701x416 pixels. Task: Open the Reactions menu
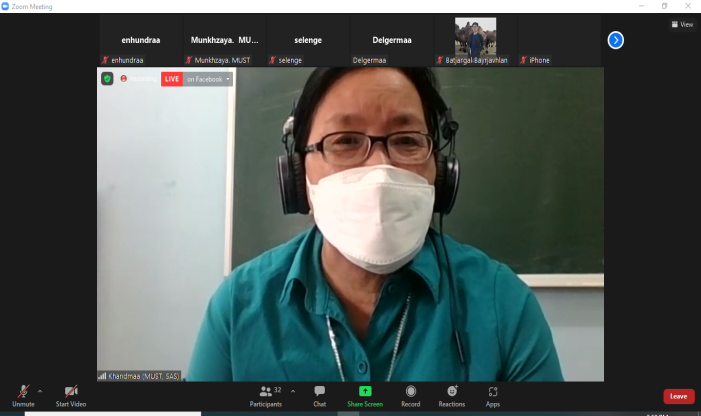(x=452, y=396)
